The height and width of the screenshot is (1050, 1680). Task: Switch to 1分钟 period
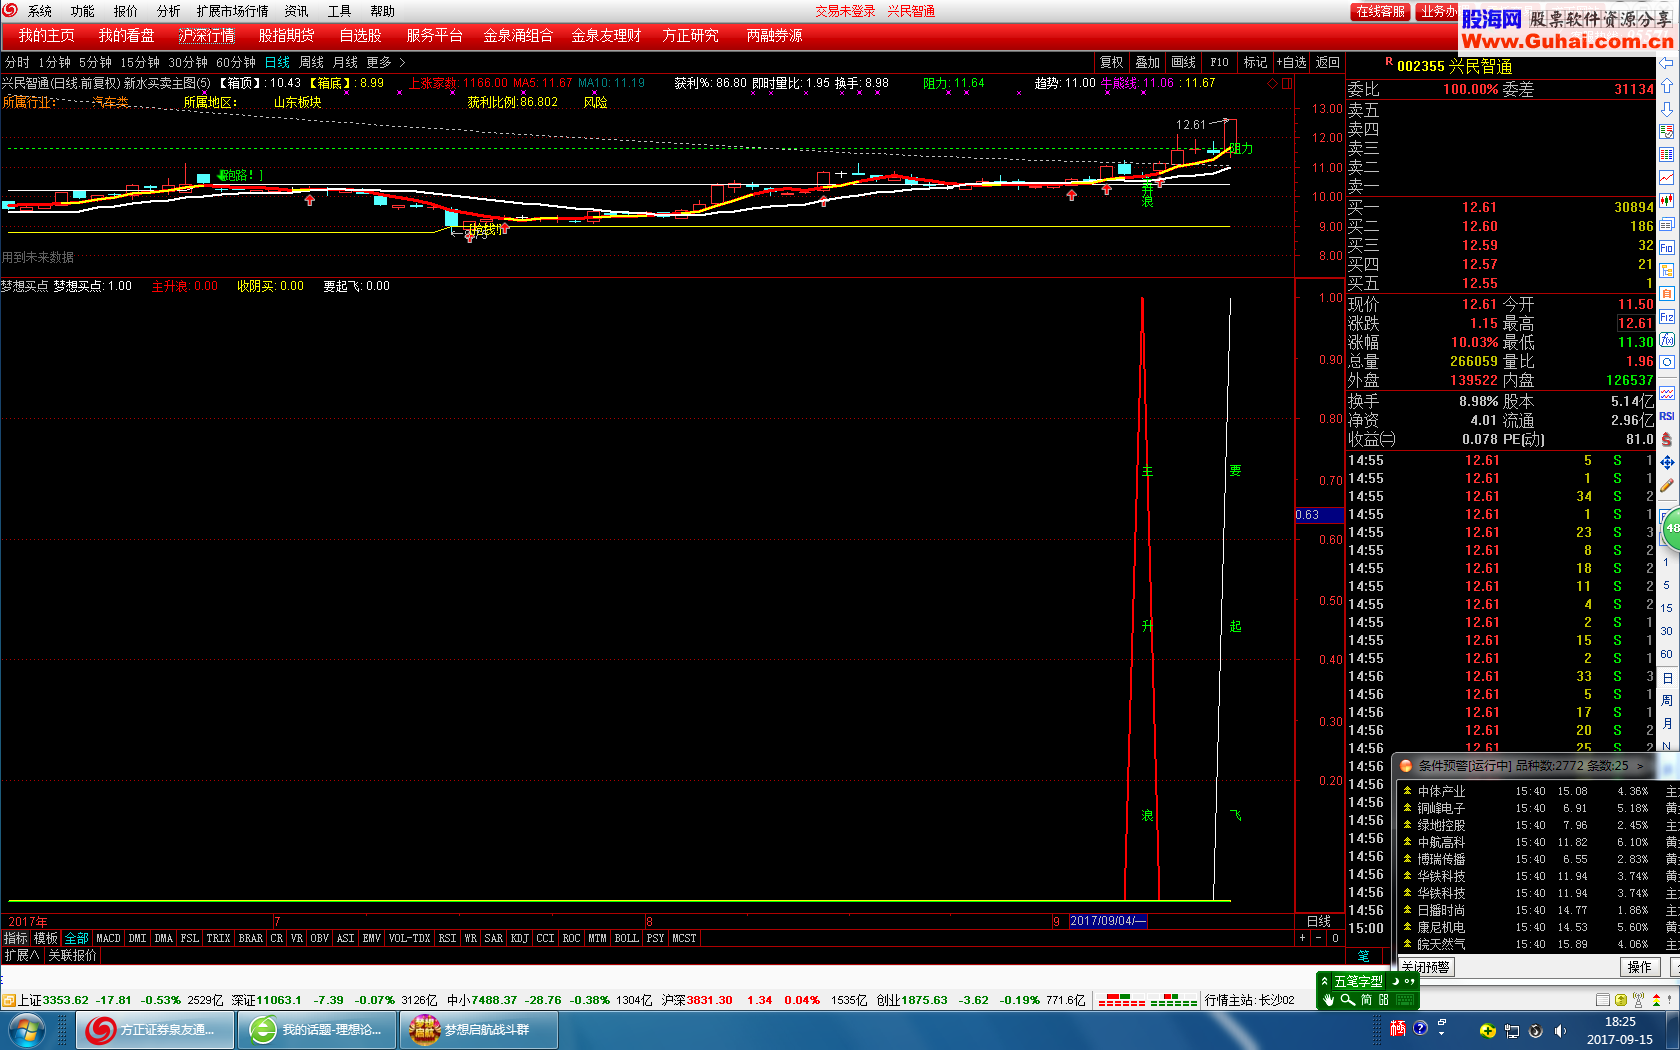click(x=54, y=62)
